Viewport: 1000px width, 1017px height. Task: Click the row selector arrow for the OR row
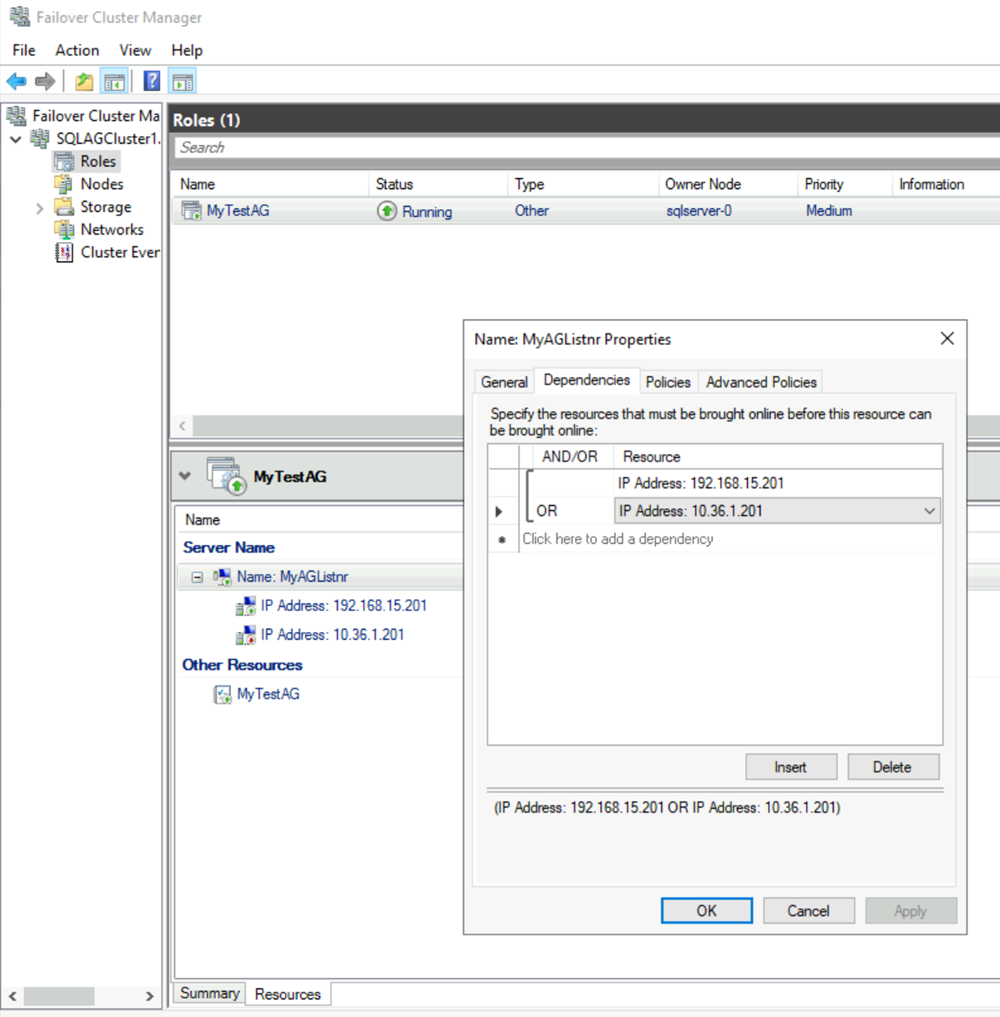click(x=499, y=511)
